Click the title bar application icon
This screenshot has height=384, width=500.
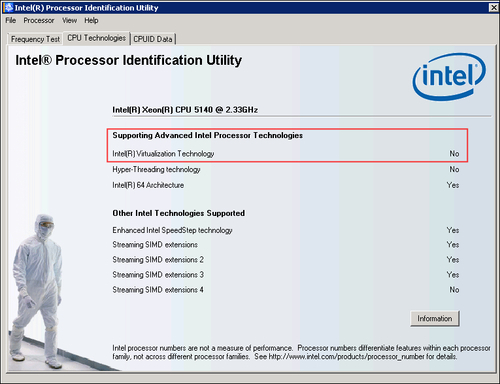pyautogui.click(x=9, y=7)
